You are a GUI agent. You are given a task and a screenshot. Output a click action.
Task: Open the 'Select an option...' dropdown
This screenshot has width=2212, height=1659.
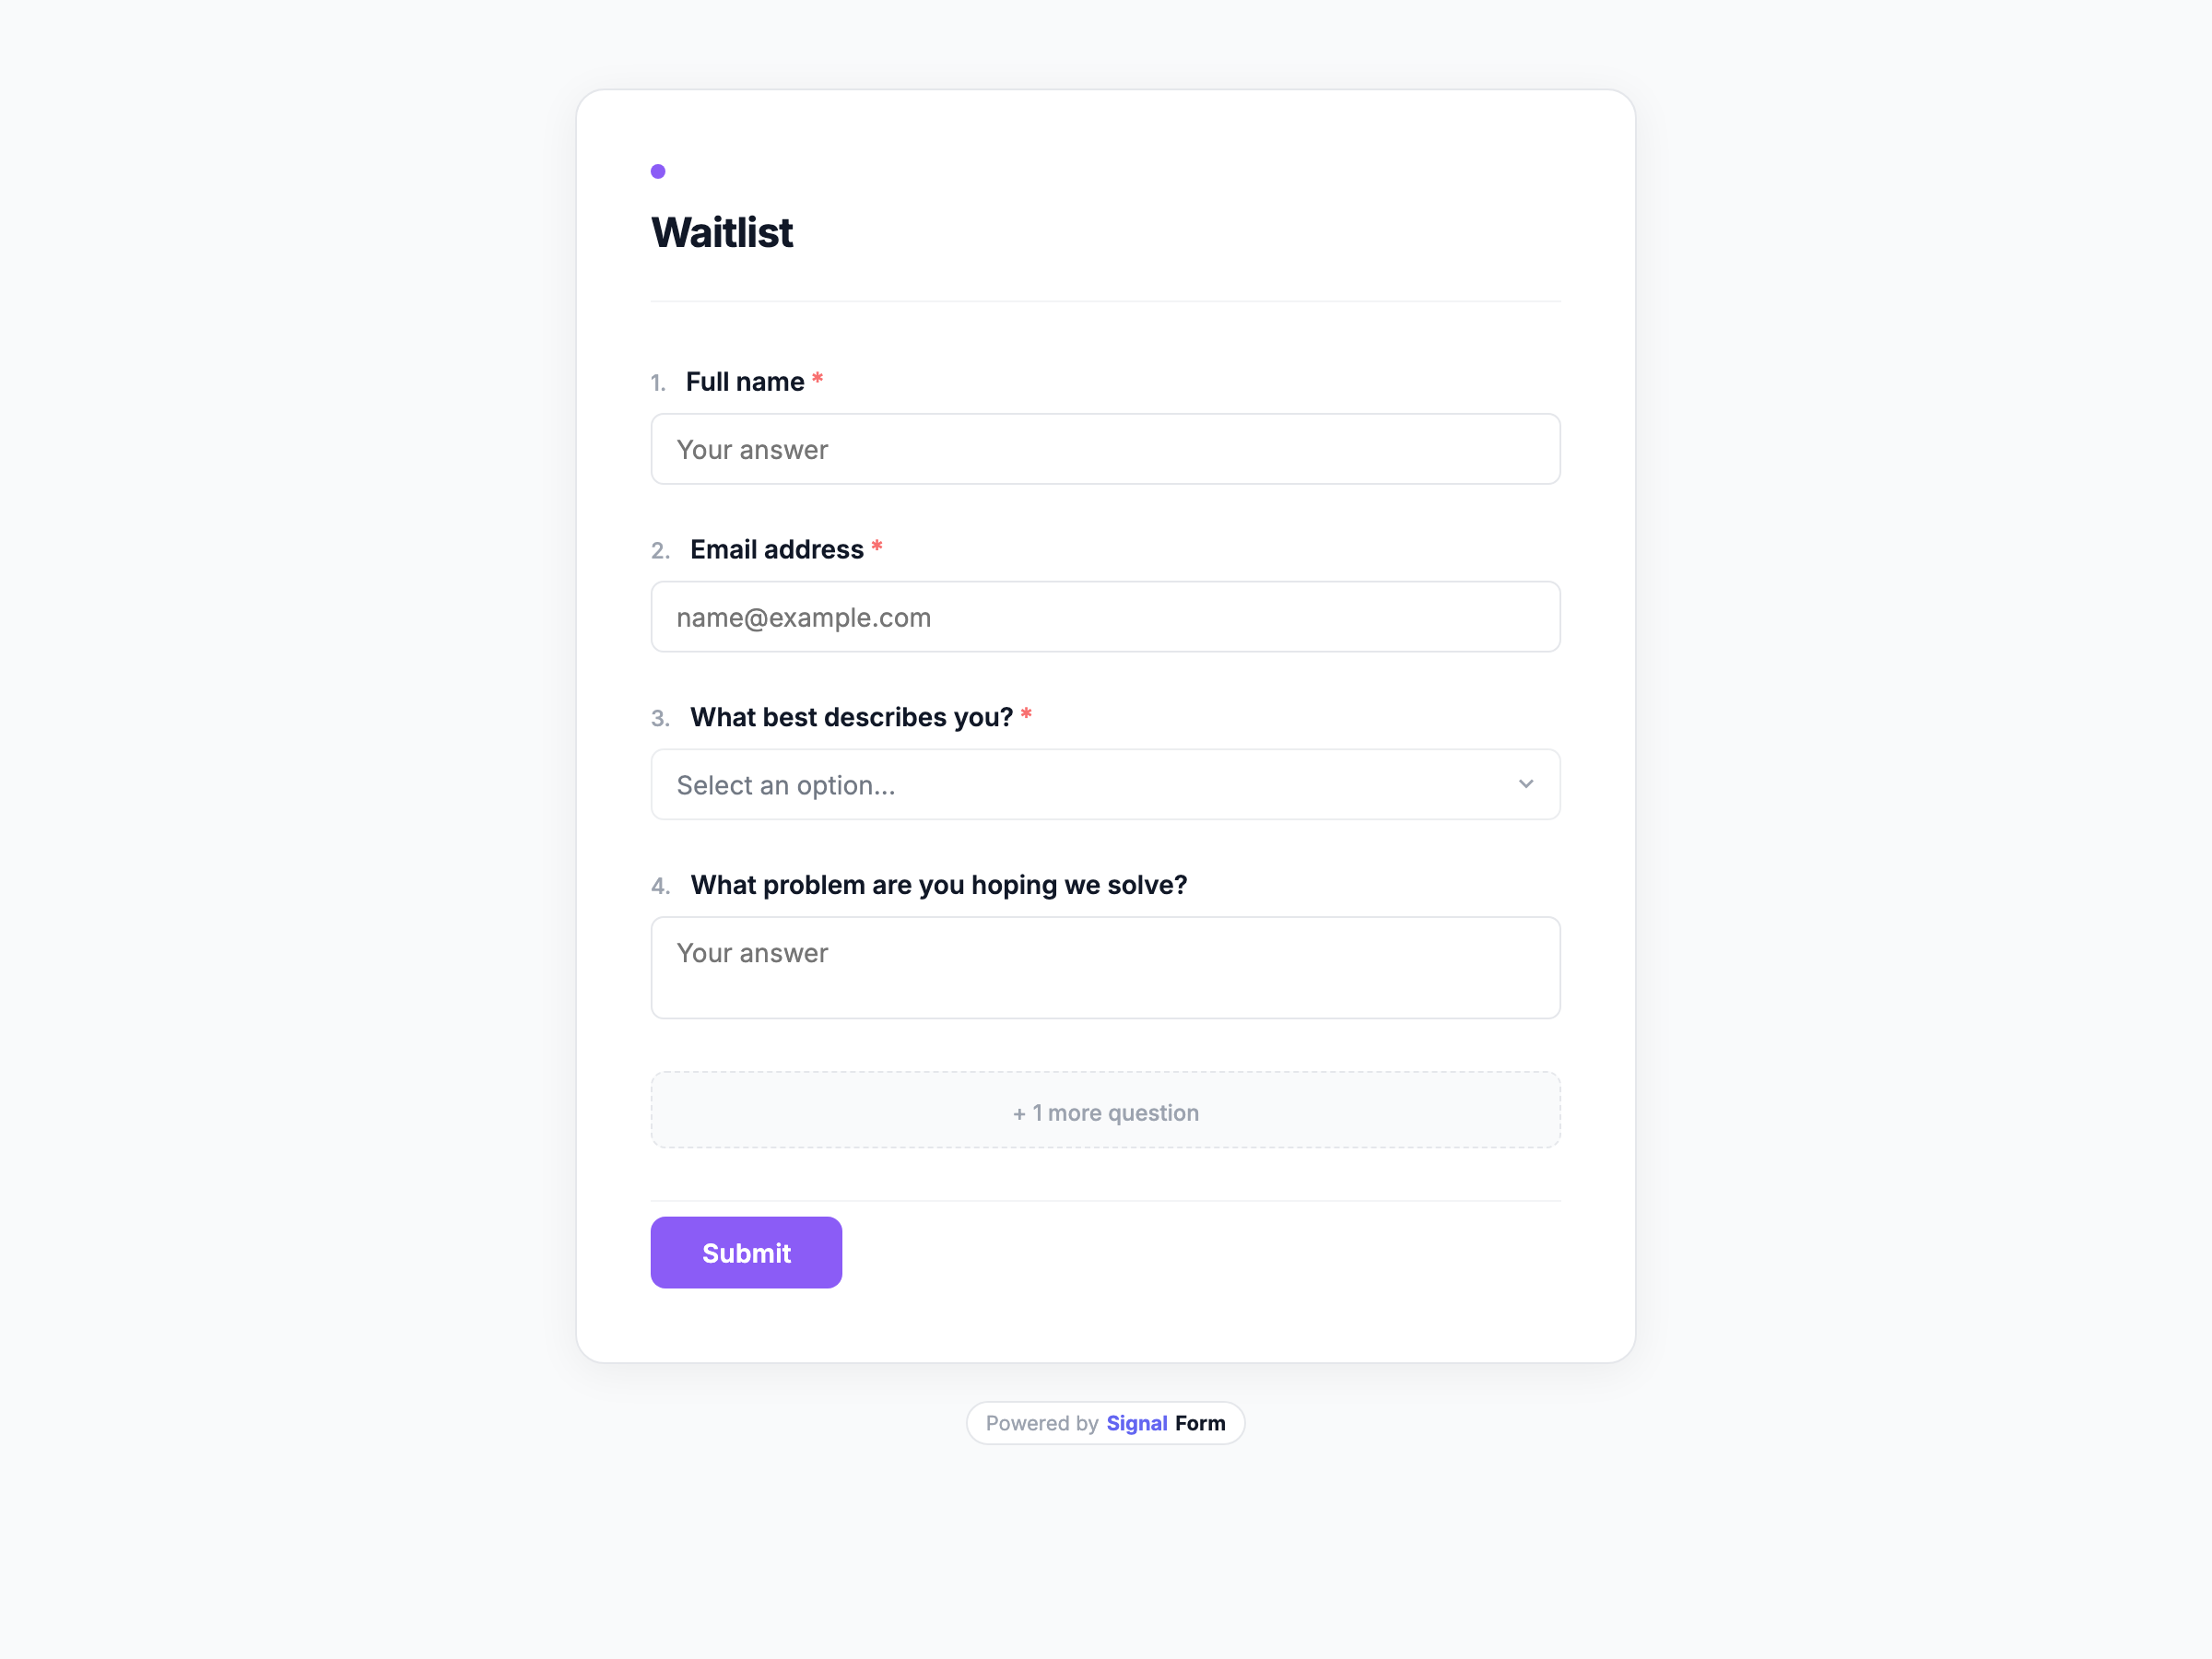[x=1104, y=784]
